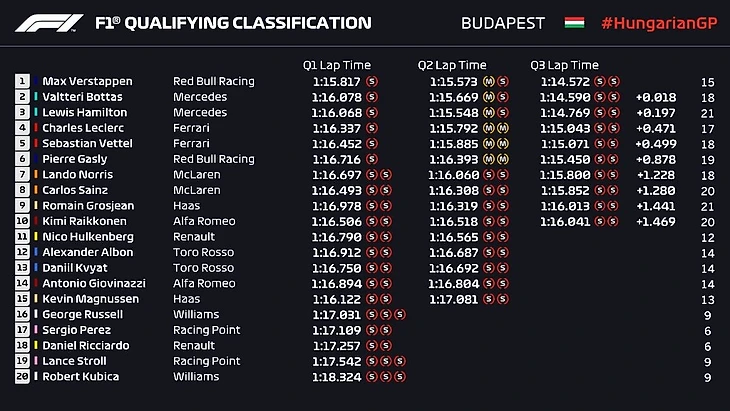
Task: Click the position 1 number badge
Action: (x=22, y=81)
